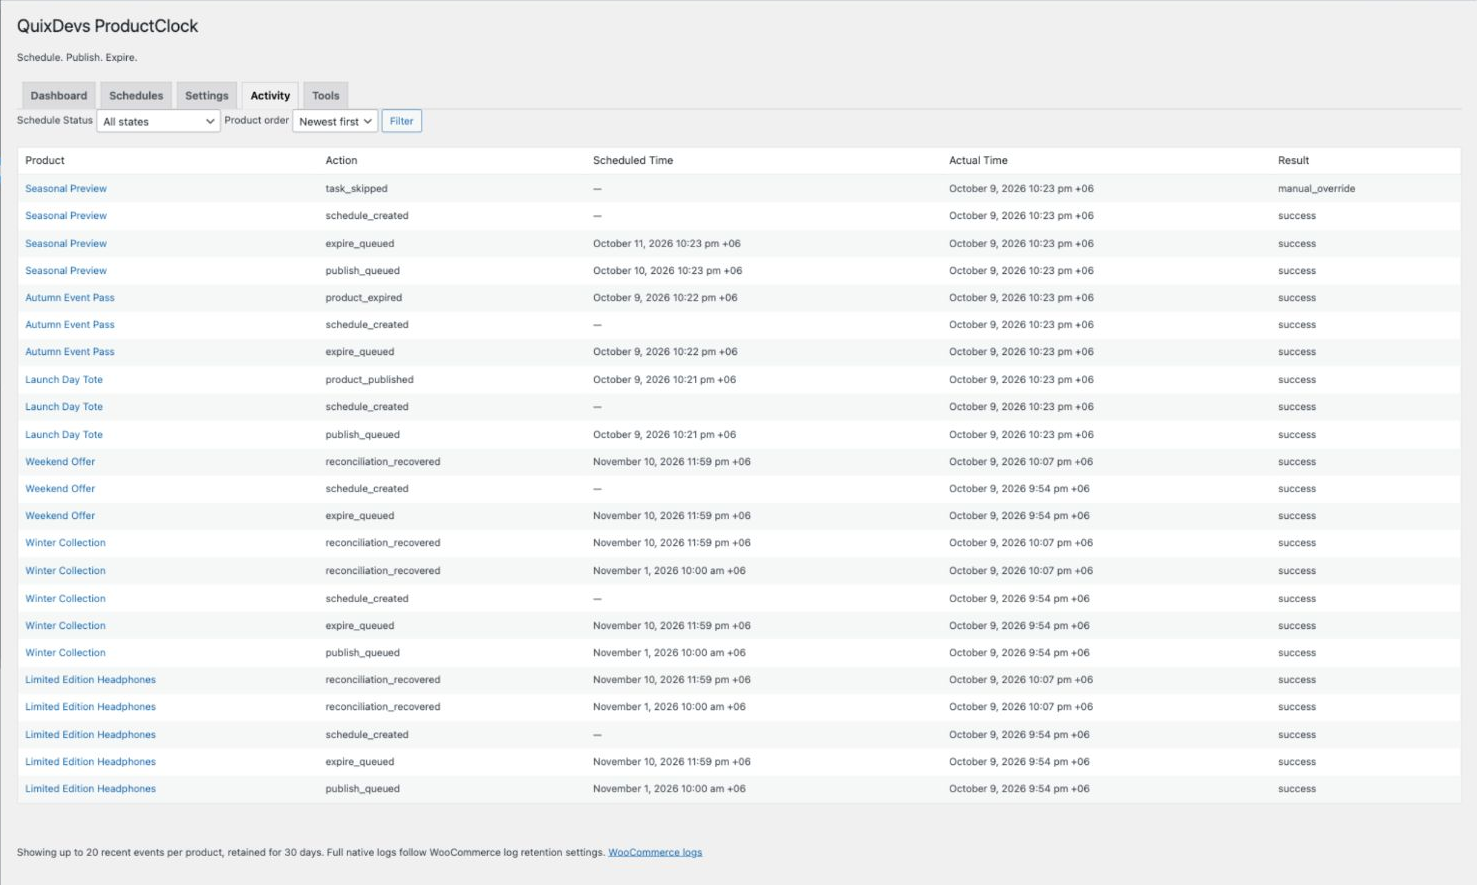
Task: Open Winter Collection in the schedule_created row
Action: coord(65,598)
